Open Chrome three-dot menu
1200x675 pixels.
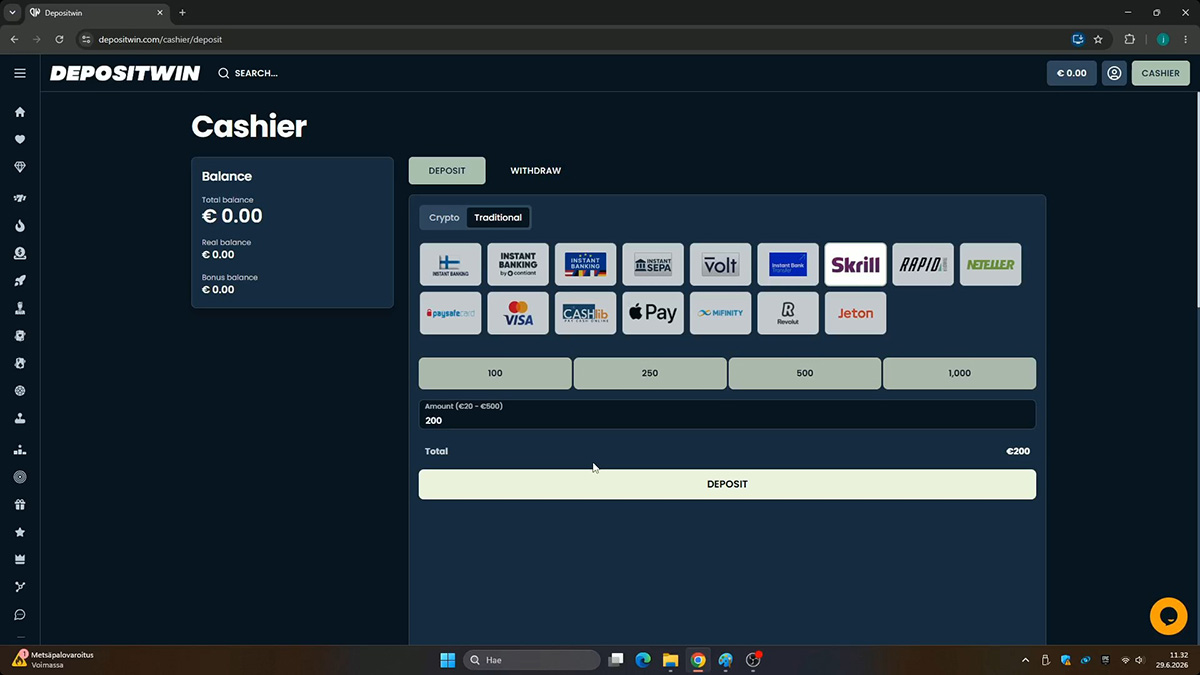coord(1185,40)
